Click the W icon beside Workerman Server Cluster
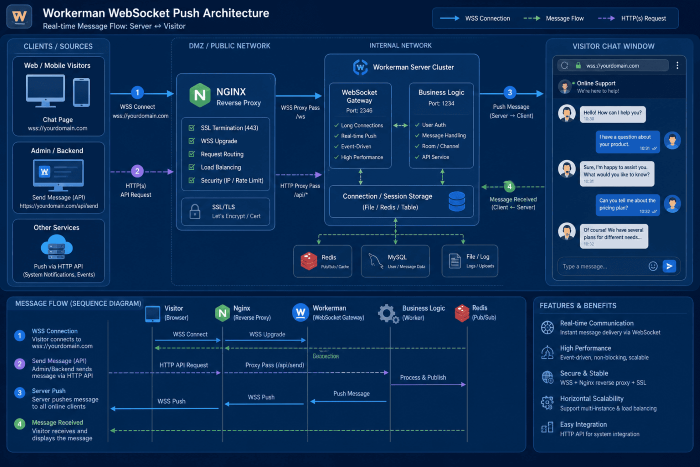The width and height of the screenshot is (700, 467). [360, 67]
